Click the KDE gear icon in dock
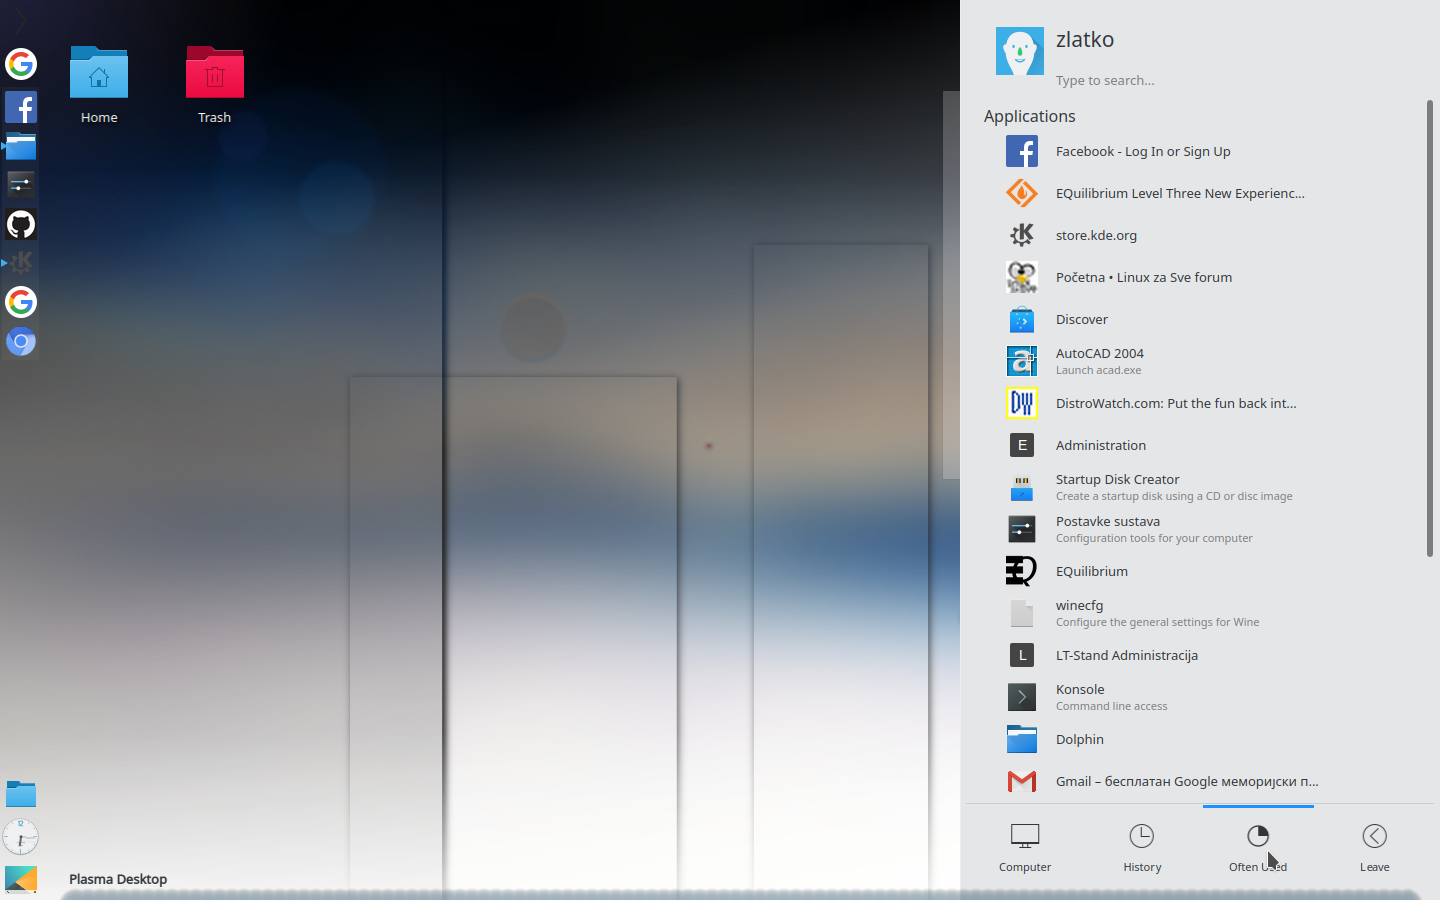This screenshot has width=1440, height=900. pos(21,263)
